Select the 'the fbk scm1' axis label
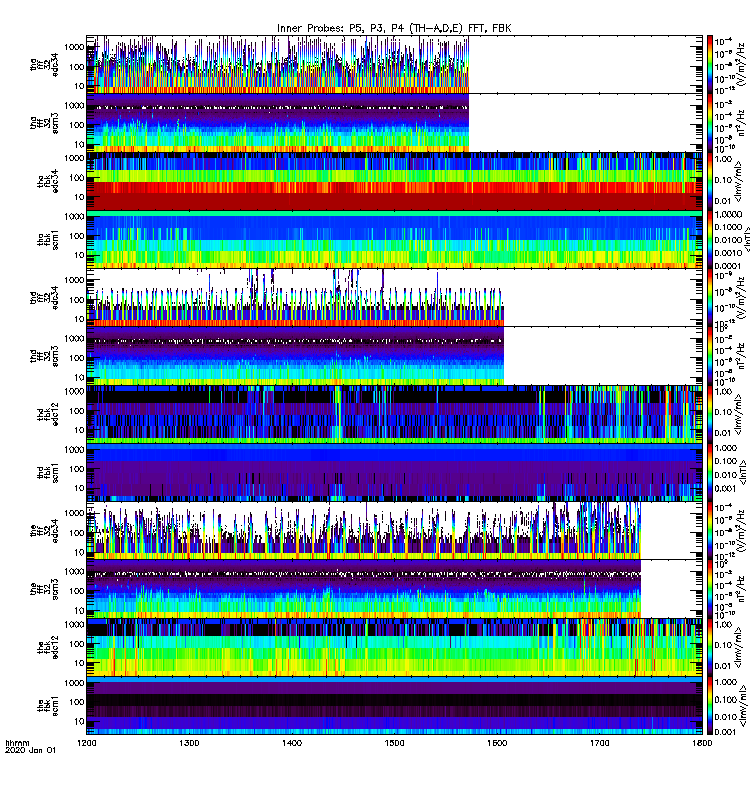750x800 pixels. point(48,706)
